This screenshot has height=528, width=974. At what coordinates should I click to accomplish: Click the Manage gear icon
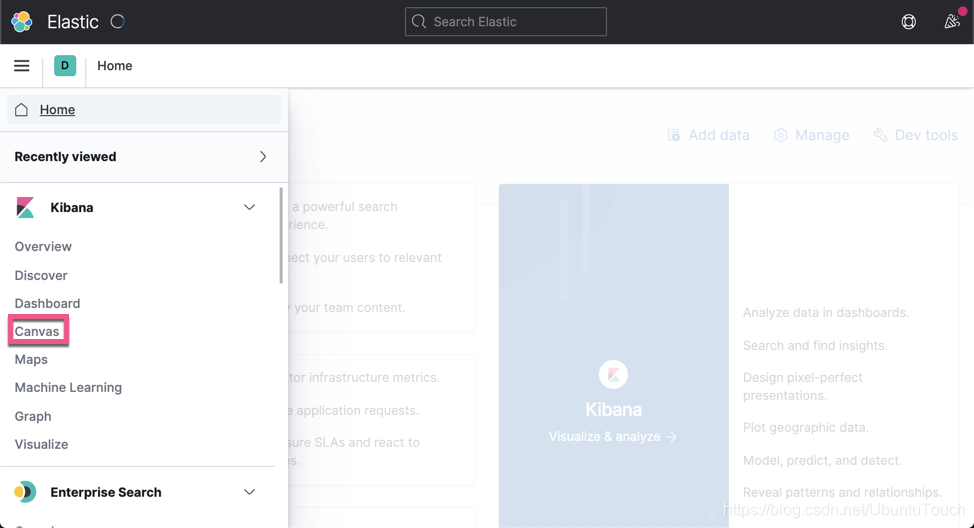pos(780,135)
